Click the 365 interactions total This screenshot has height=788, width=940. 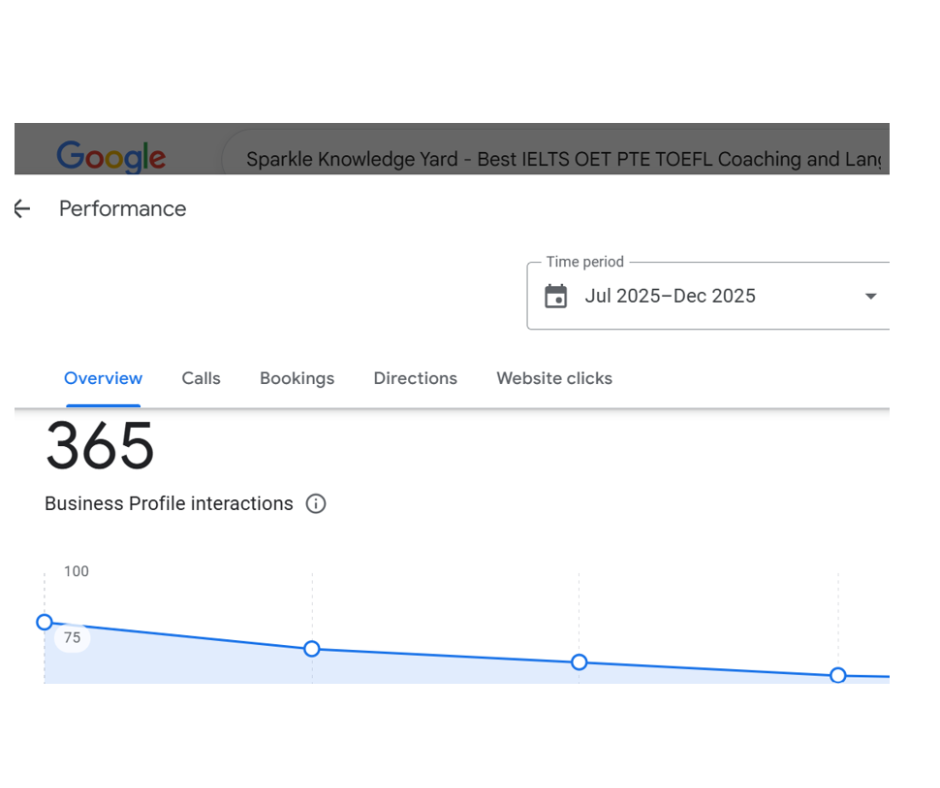coord(100,446)
